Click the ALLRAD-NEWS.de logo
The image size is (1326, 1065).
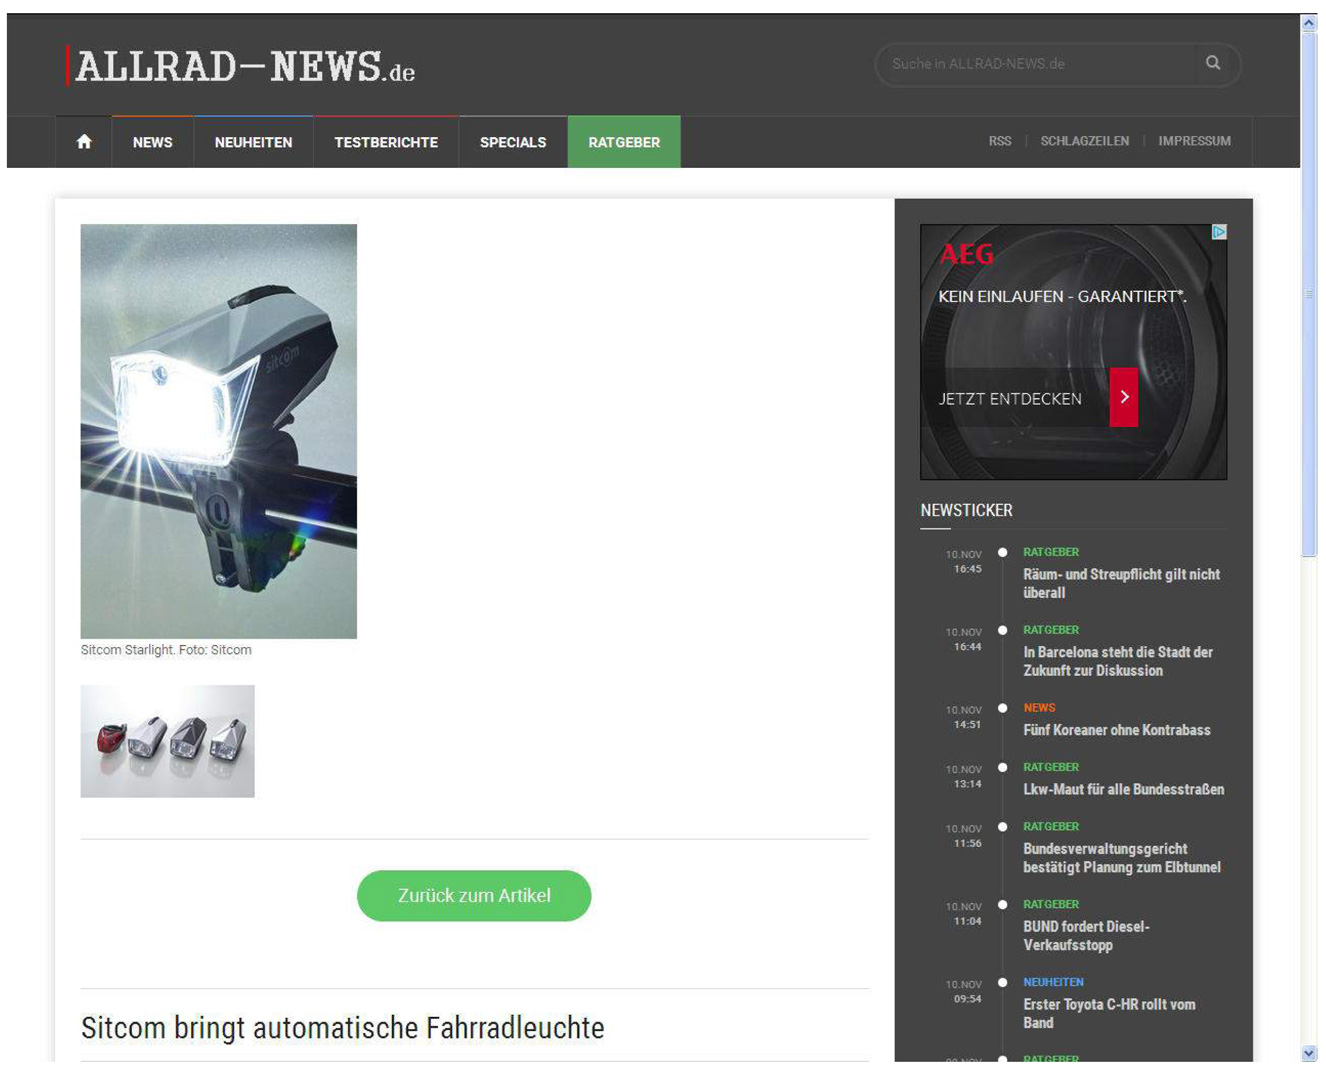(x=240, y=67)
